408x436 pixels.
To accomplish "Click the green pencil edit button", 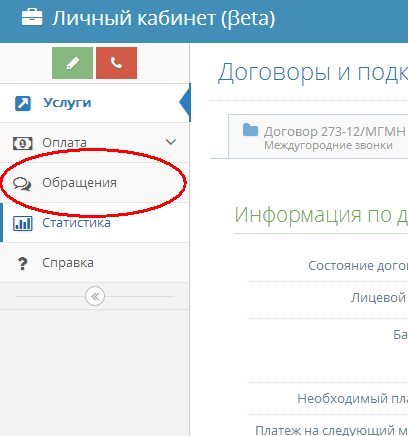I will pyautogui.click(x=72, y=63).
